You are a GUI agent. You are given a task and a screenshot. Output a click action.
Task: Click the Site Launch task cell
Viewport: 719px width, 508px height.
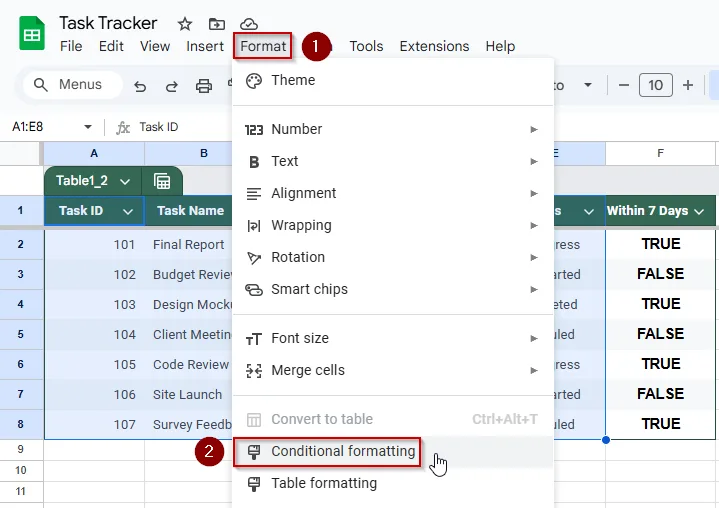(x=188, y=394)
